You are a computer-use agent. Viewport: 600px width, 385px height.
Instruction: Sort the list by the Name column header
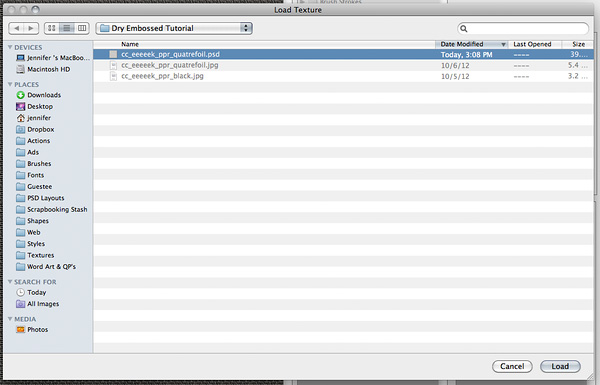click(264, 44)
